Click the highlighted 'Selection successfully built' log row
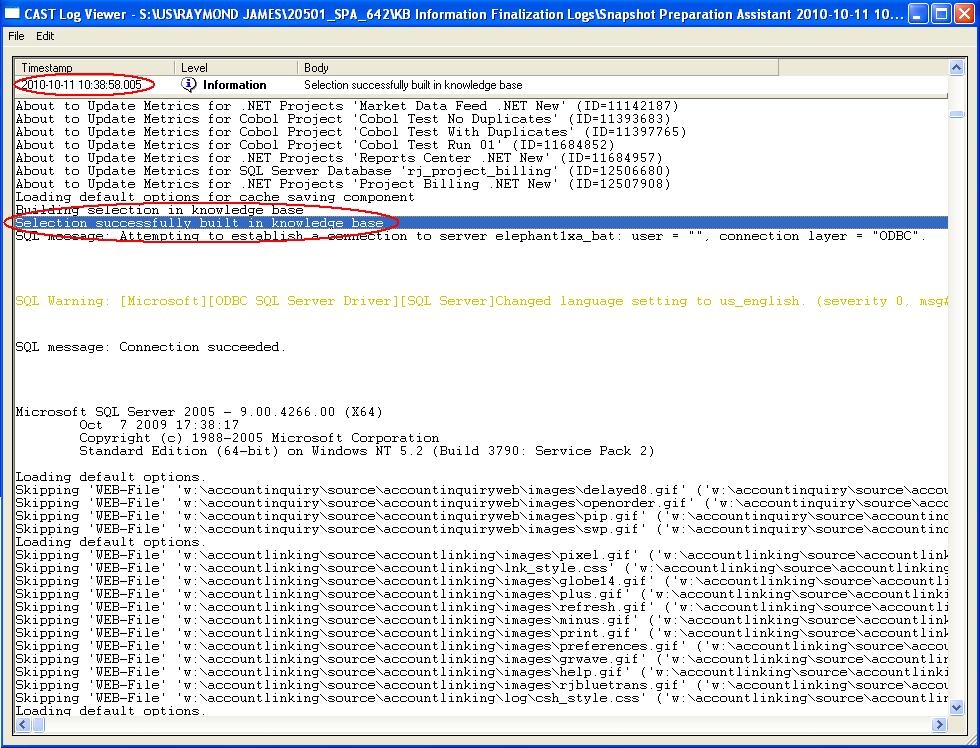This screenshot has height=748, width=980. click(481, 223)
